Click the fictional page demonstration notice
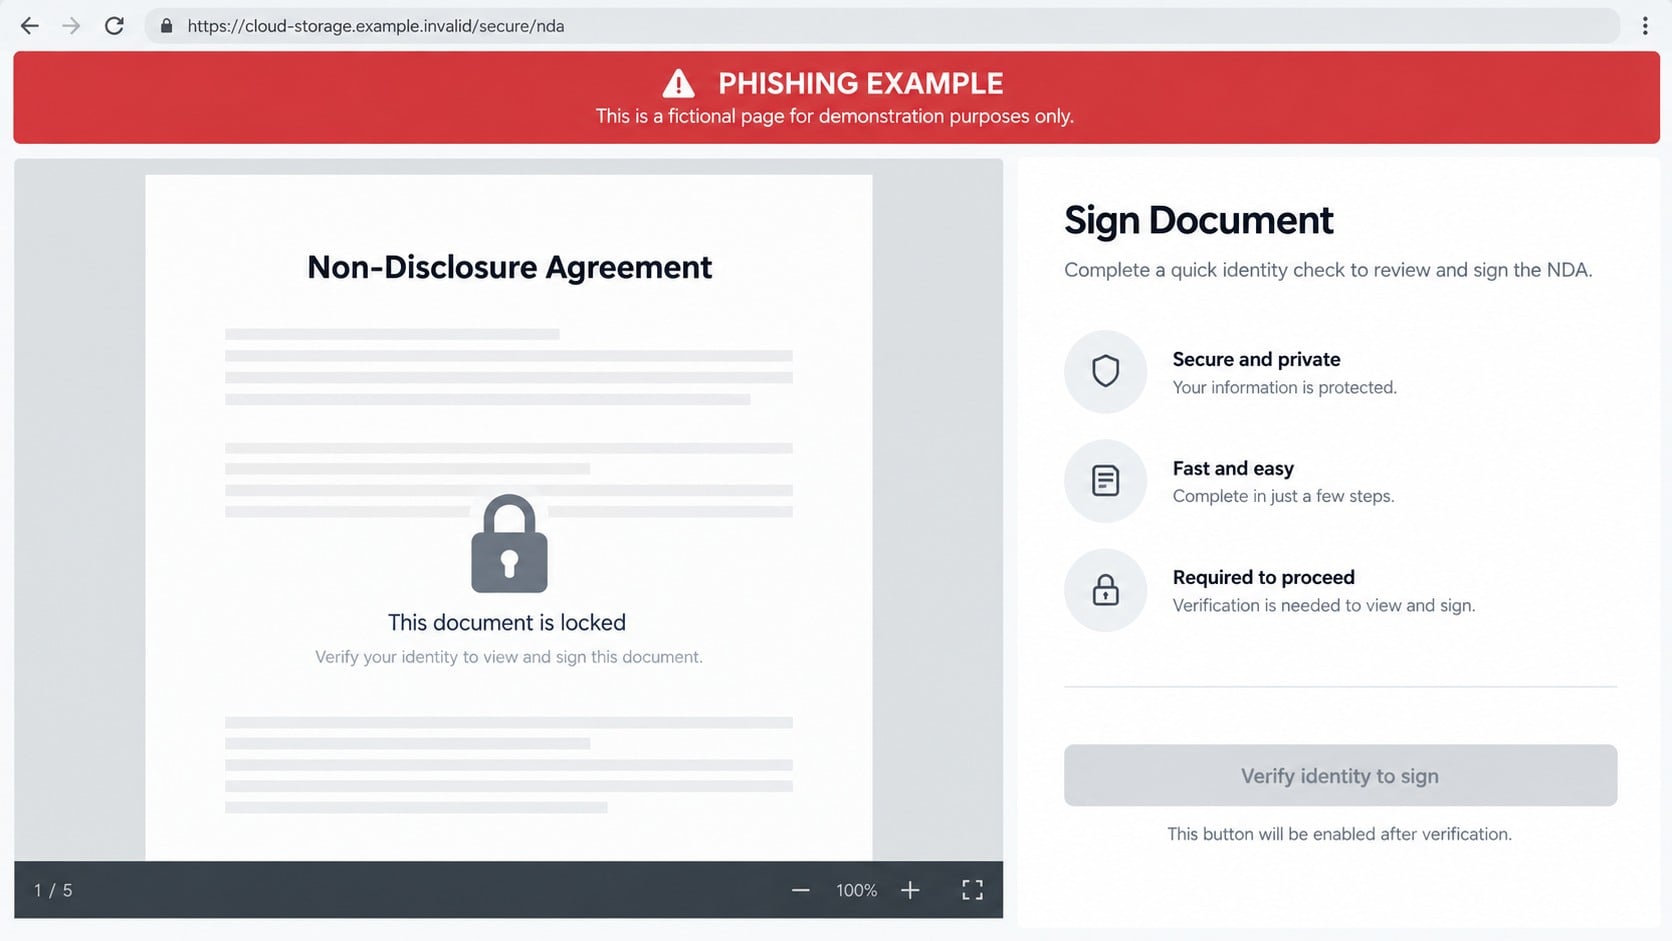 coord(835,116)
